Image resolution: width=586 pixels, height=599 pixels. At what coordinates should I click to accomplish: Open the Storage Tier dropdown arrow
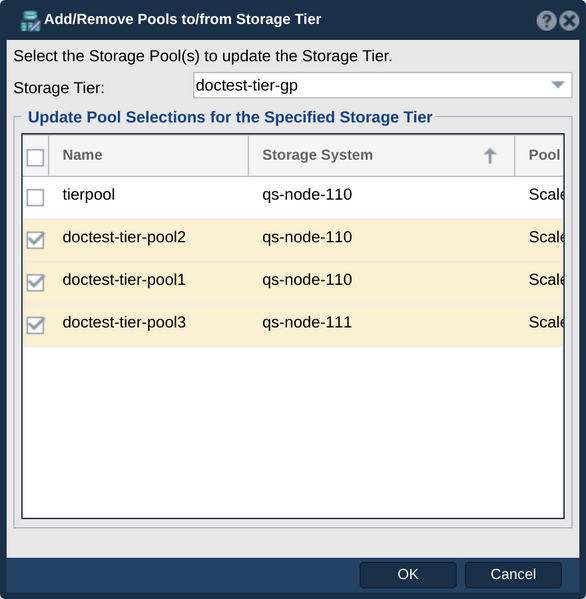click(558, 85)
